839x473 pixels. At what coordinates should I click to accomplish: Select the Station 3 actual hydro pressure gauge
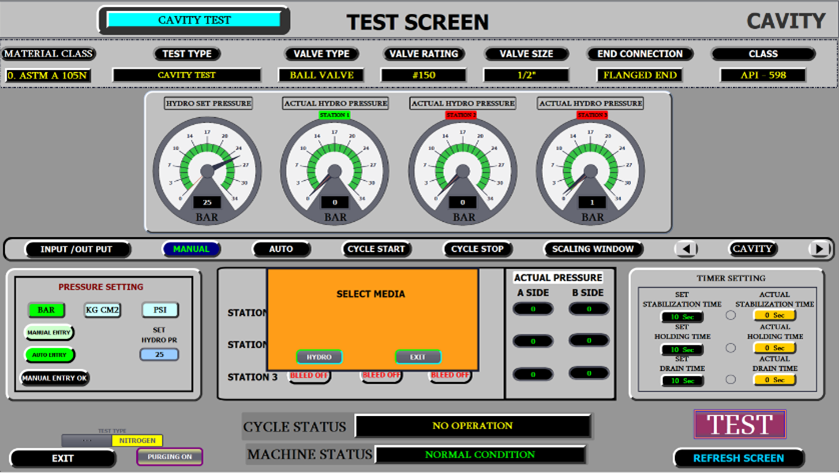click(x=590, y=171)
